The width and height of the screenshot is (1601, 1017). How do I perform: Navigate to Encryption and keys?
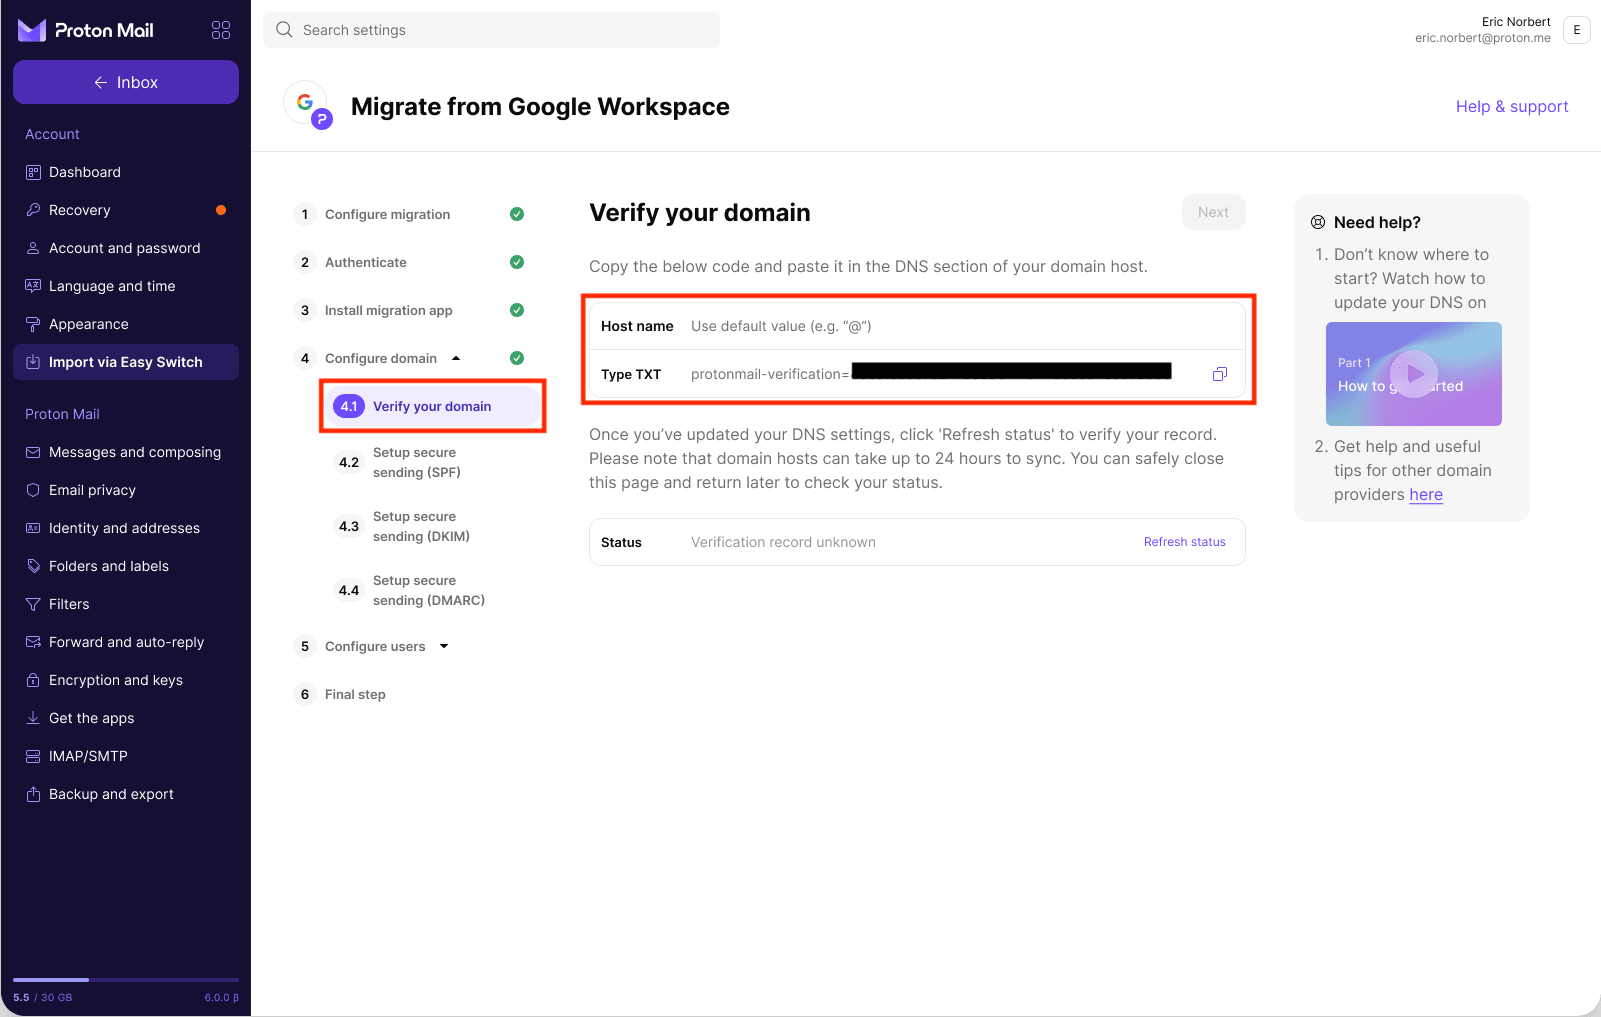(x=126, y=680)
